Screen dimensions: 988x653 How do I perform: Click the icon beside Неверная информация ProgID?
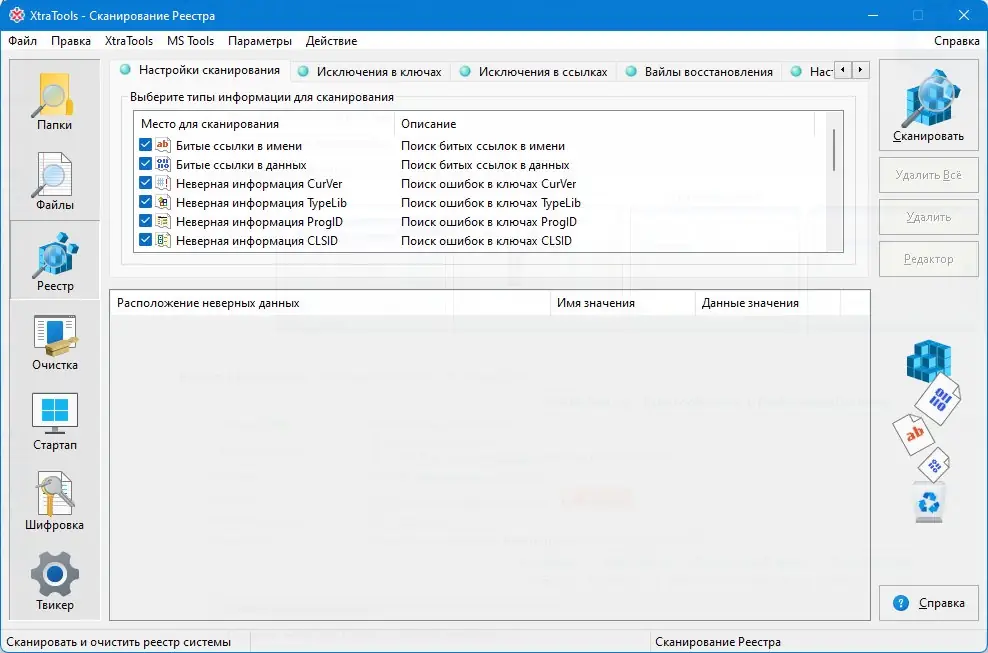(x=163, y=221)
